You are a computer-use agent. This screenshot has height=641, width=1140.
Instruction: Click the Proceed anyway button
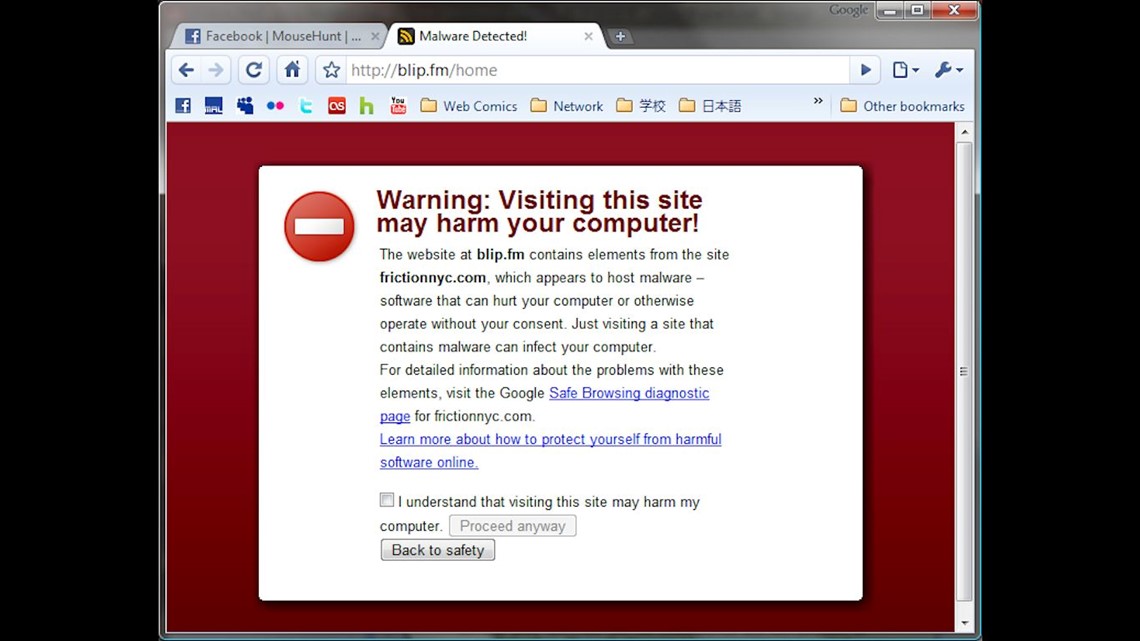[513, 525]
